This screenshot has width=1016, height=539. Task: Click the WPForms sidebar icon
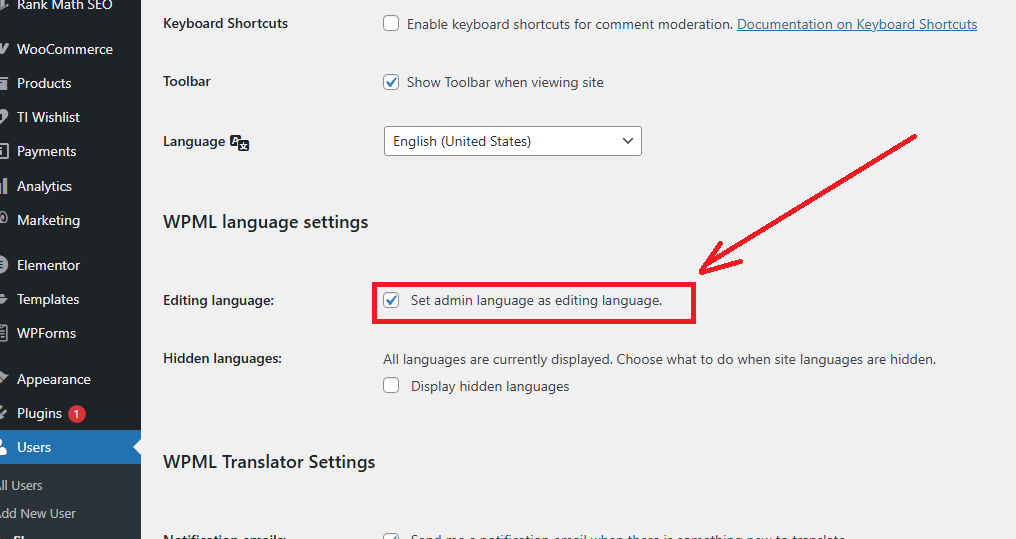point(3,333)
